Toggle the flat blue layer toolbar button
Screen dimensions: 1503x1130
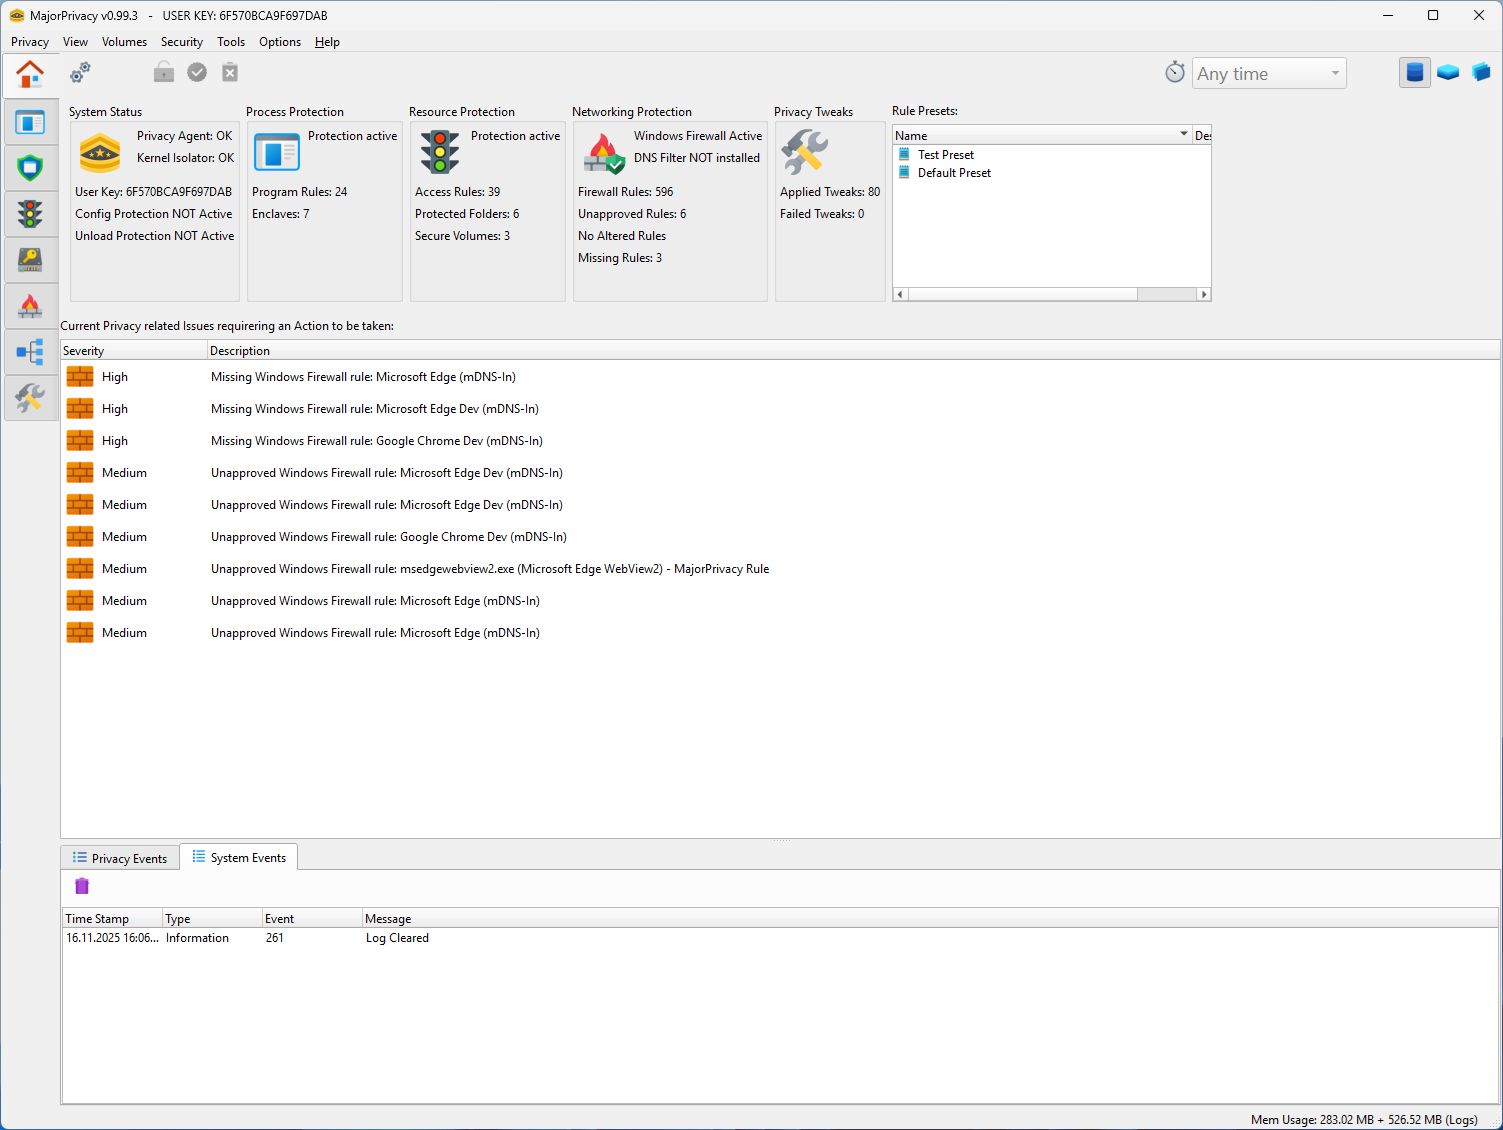point(1447,72)
